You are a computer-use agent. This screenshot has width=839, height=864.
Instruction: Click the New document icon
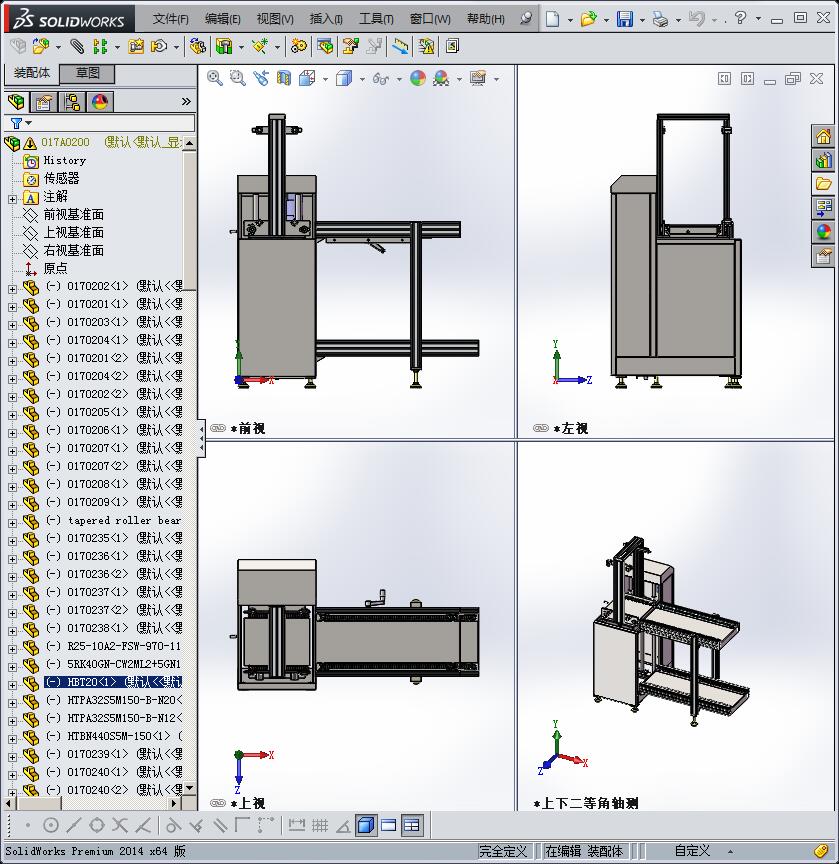point(552,19)
